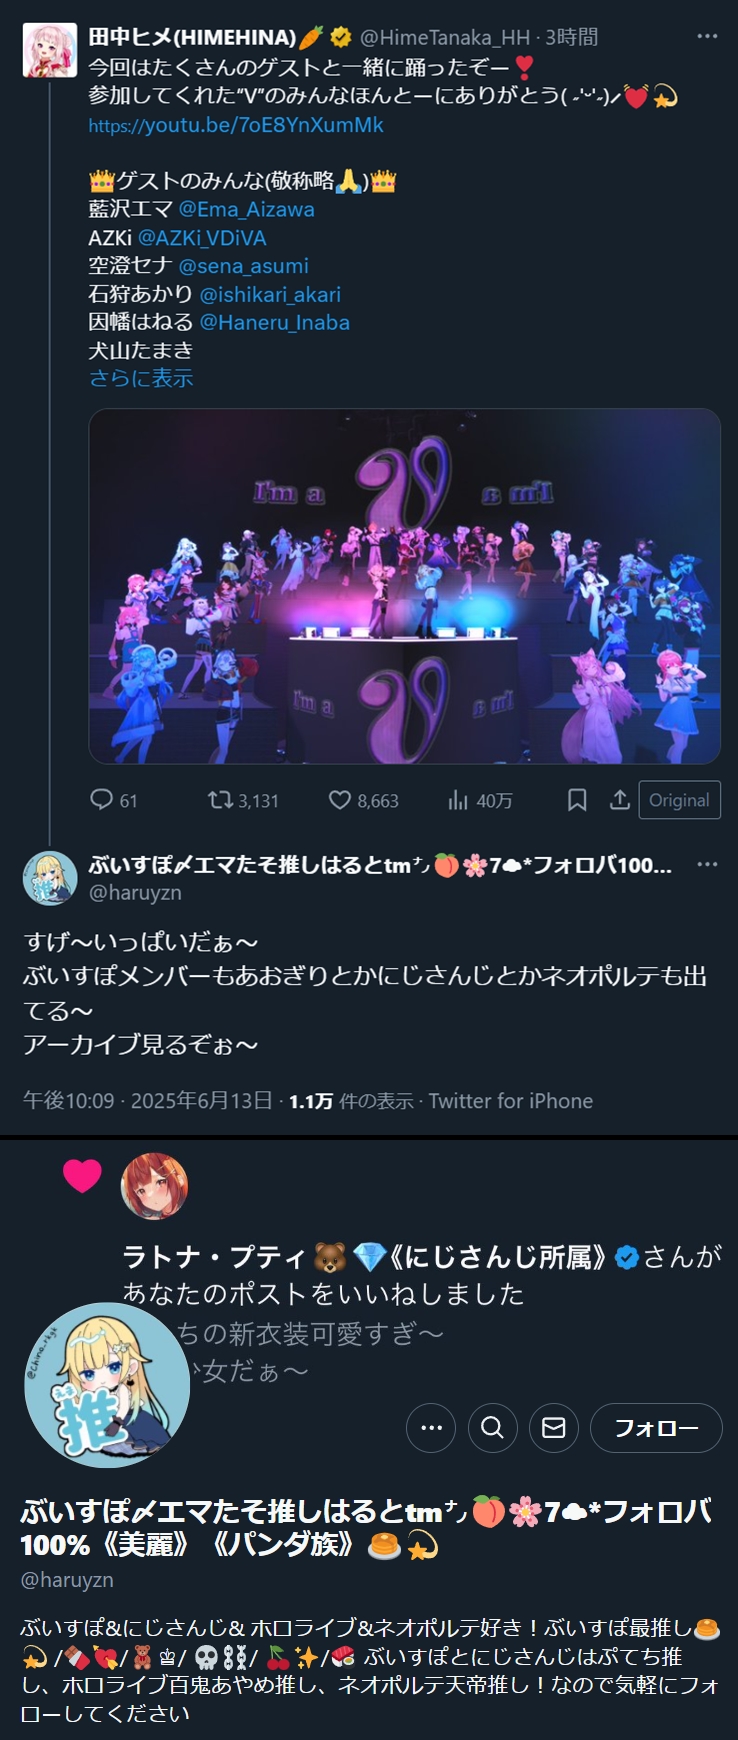Viewport: 738px width, 1740px height.
Task: Click the reply icon with 61 replies
Action: click(101, 799)
